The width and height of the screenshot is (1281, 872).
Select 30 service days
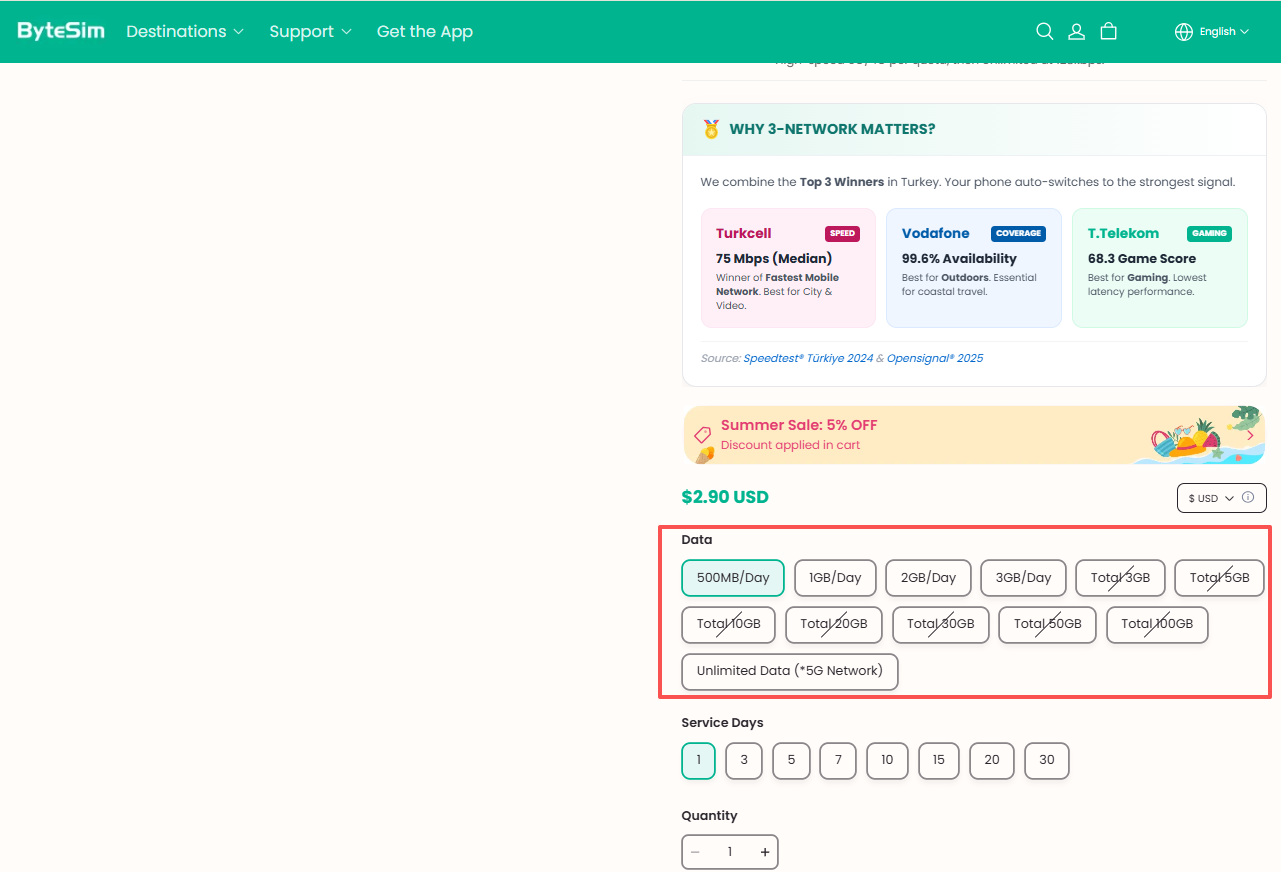tap(1047, 760)
